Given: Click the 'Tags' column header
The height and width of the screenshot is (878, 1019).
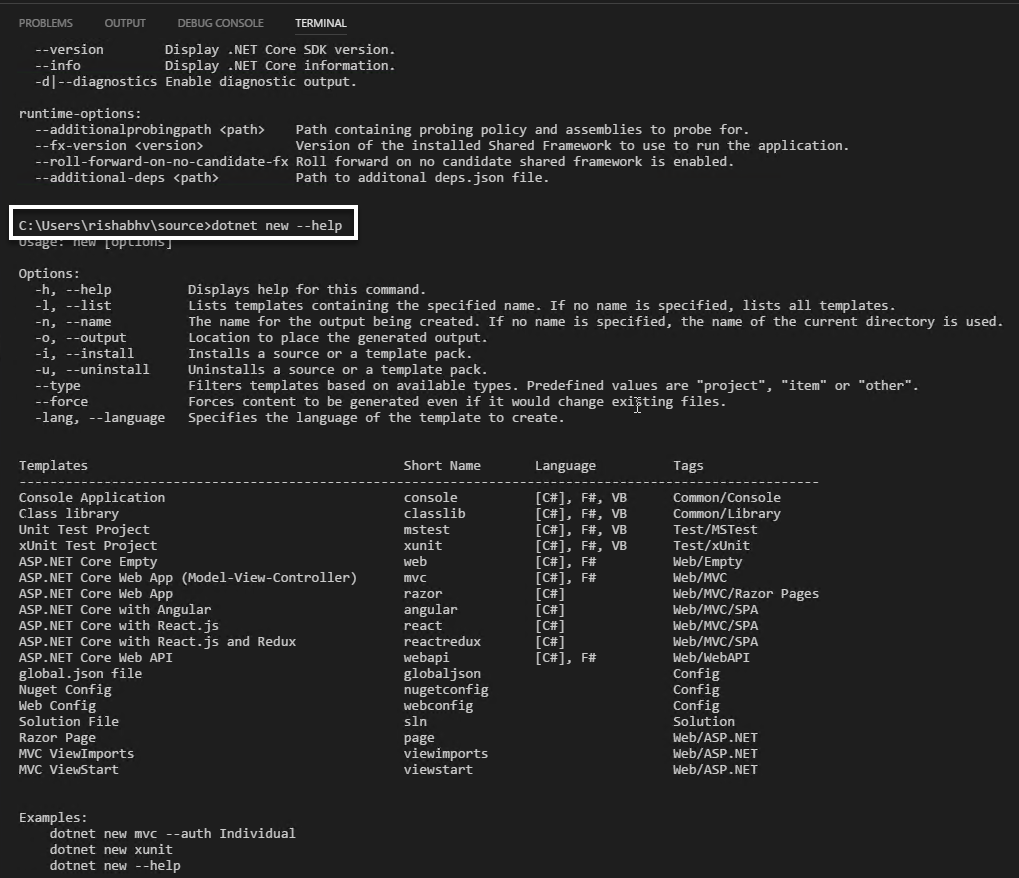Looking at the screenshot, I should click(x=688, y=466).
